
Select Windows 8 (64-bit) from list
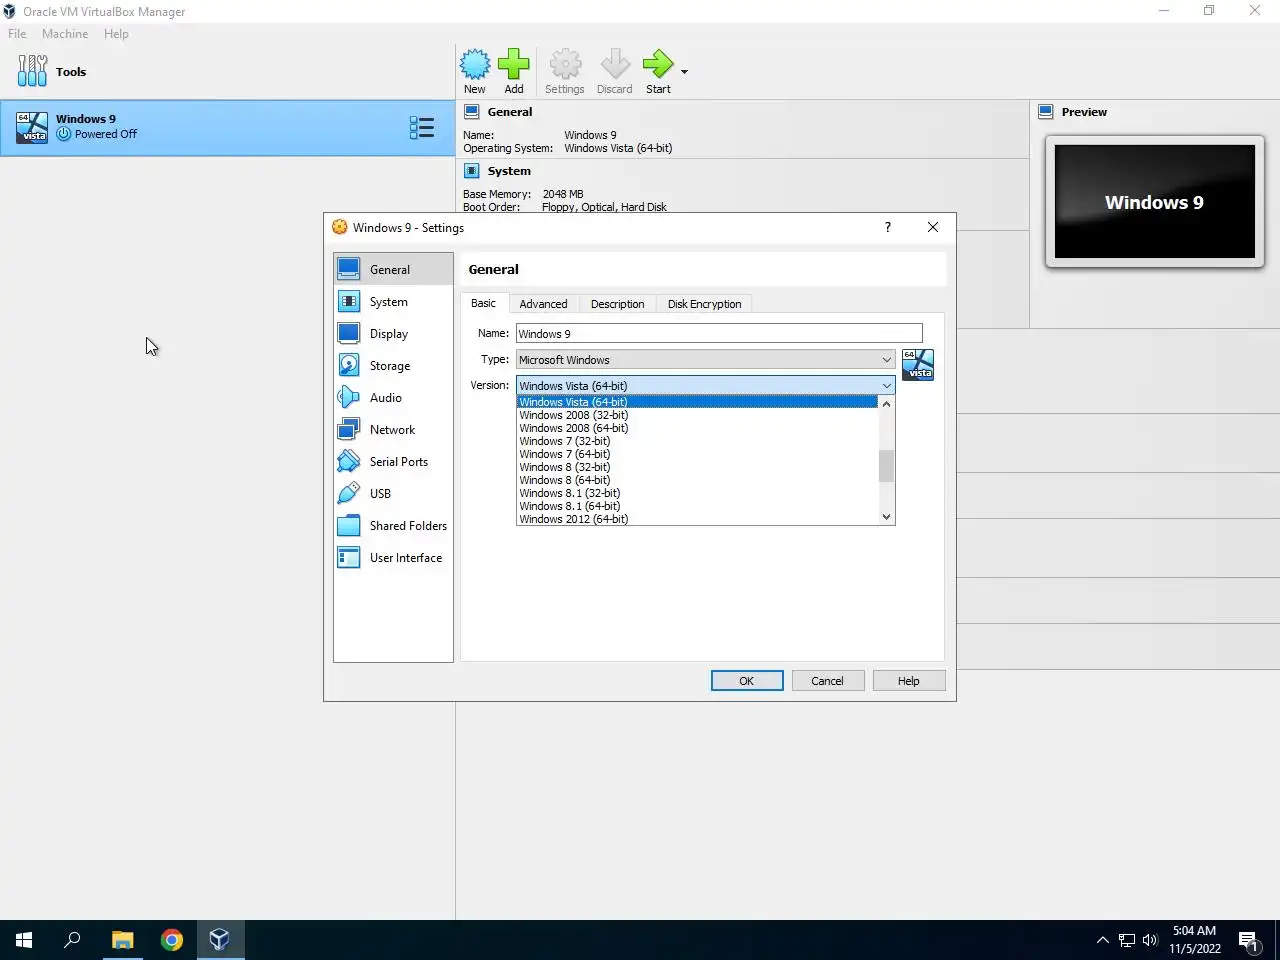pos(697,480)
